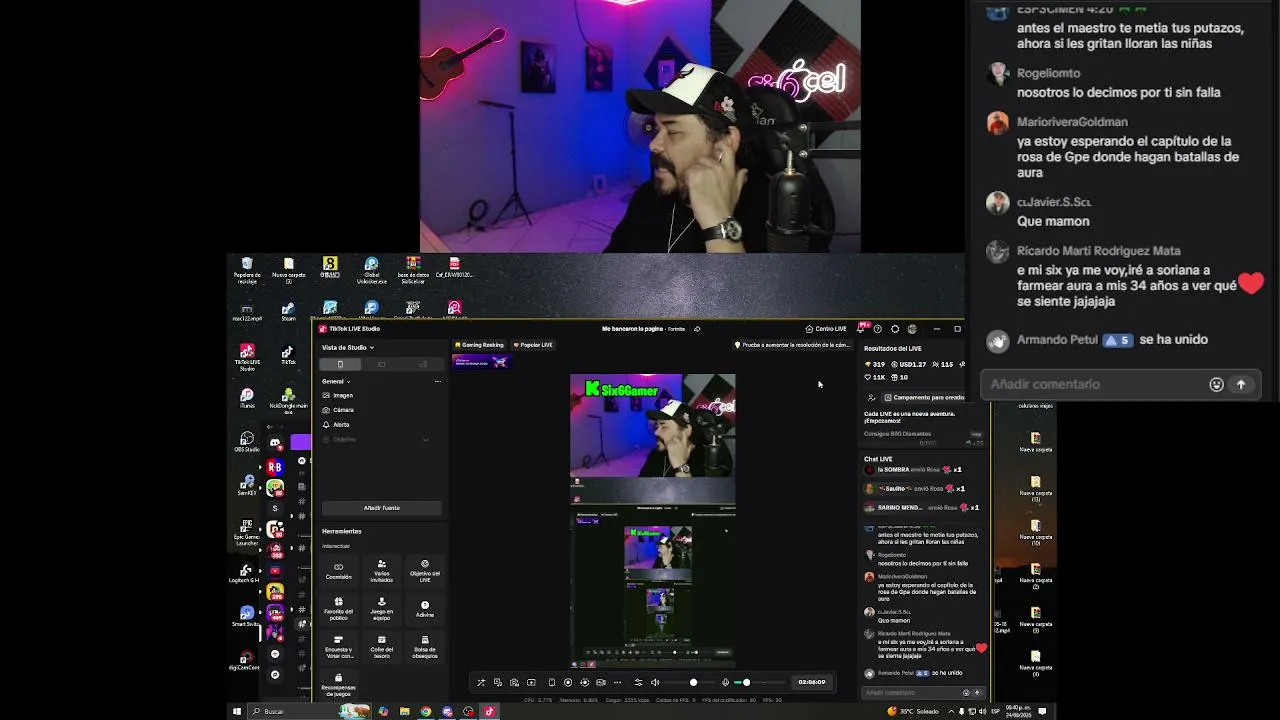Click the promotional banner thumbnail under Gaming Ranking
The width and height of the screenshot is (1280, 720).
tap(481, 361)
